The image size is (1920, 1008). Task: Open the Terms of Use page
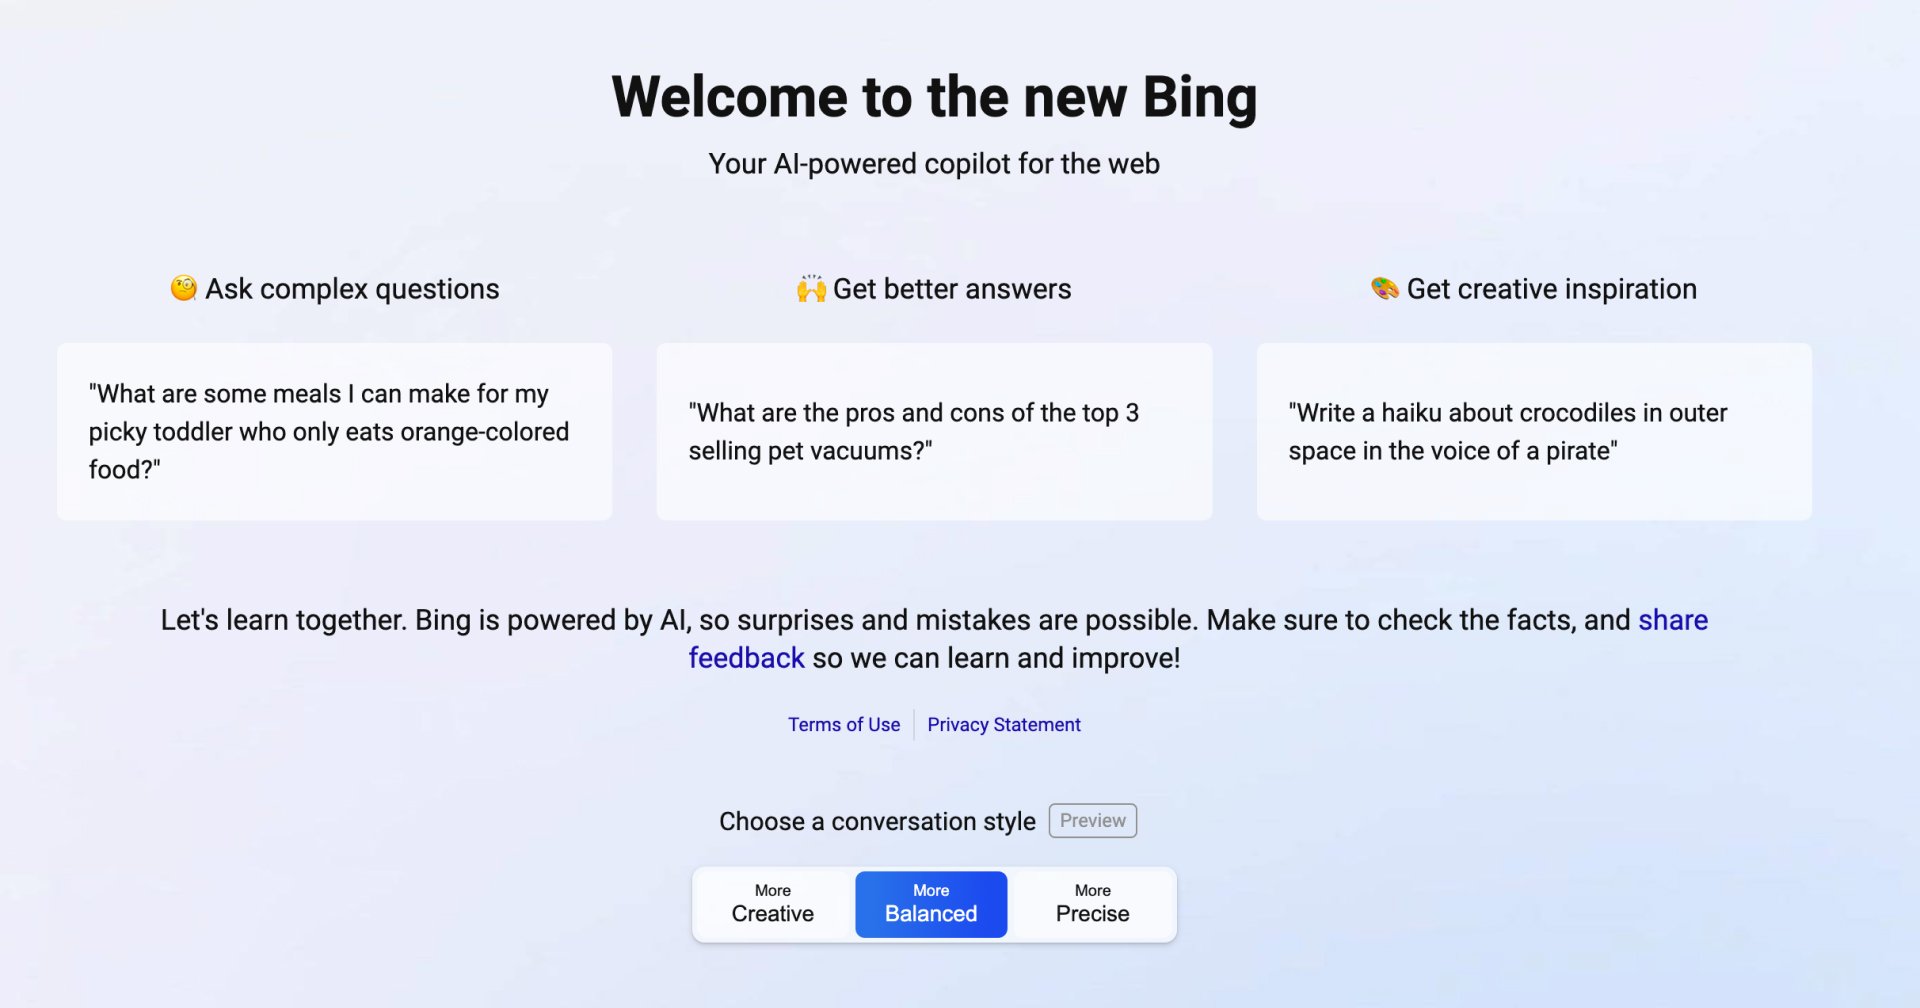[843, 724]
